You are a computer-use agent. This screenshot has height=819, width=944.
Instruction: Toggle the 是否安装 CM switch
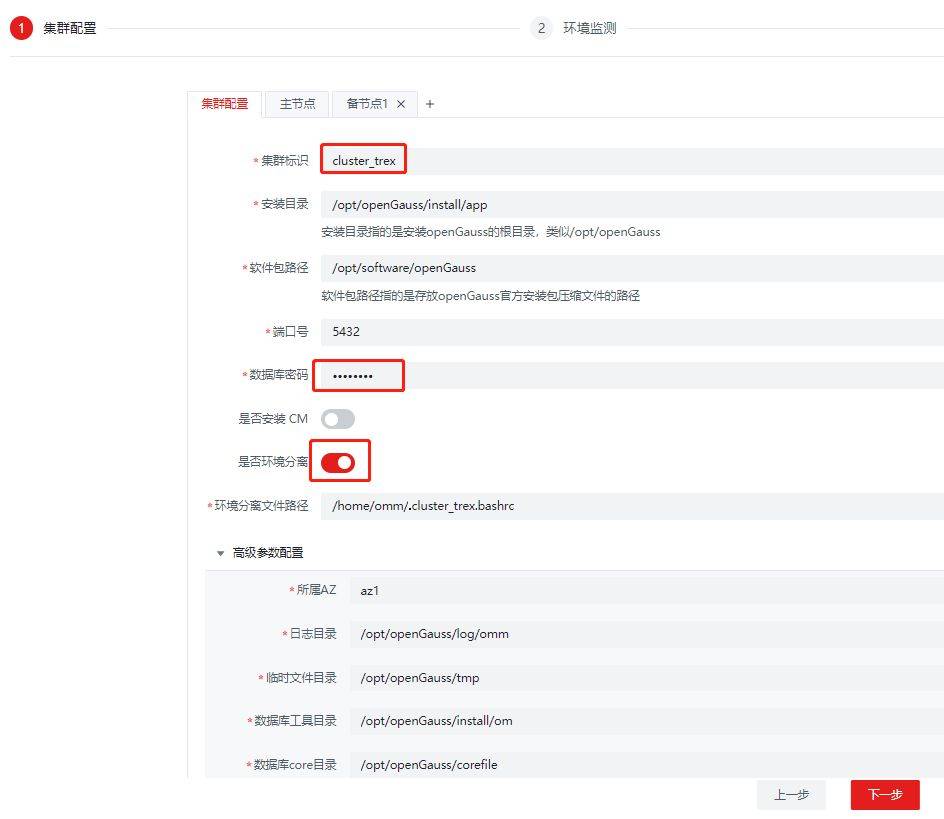[338, 419]
